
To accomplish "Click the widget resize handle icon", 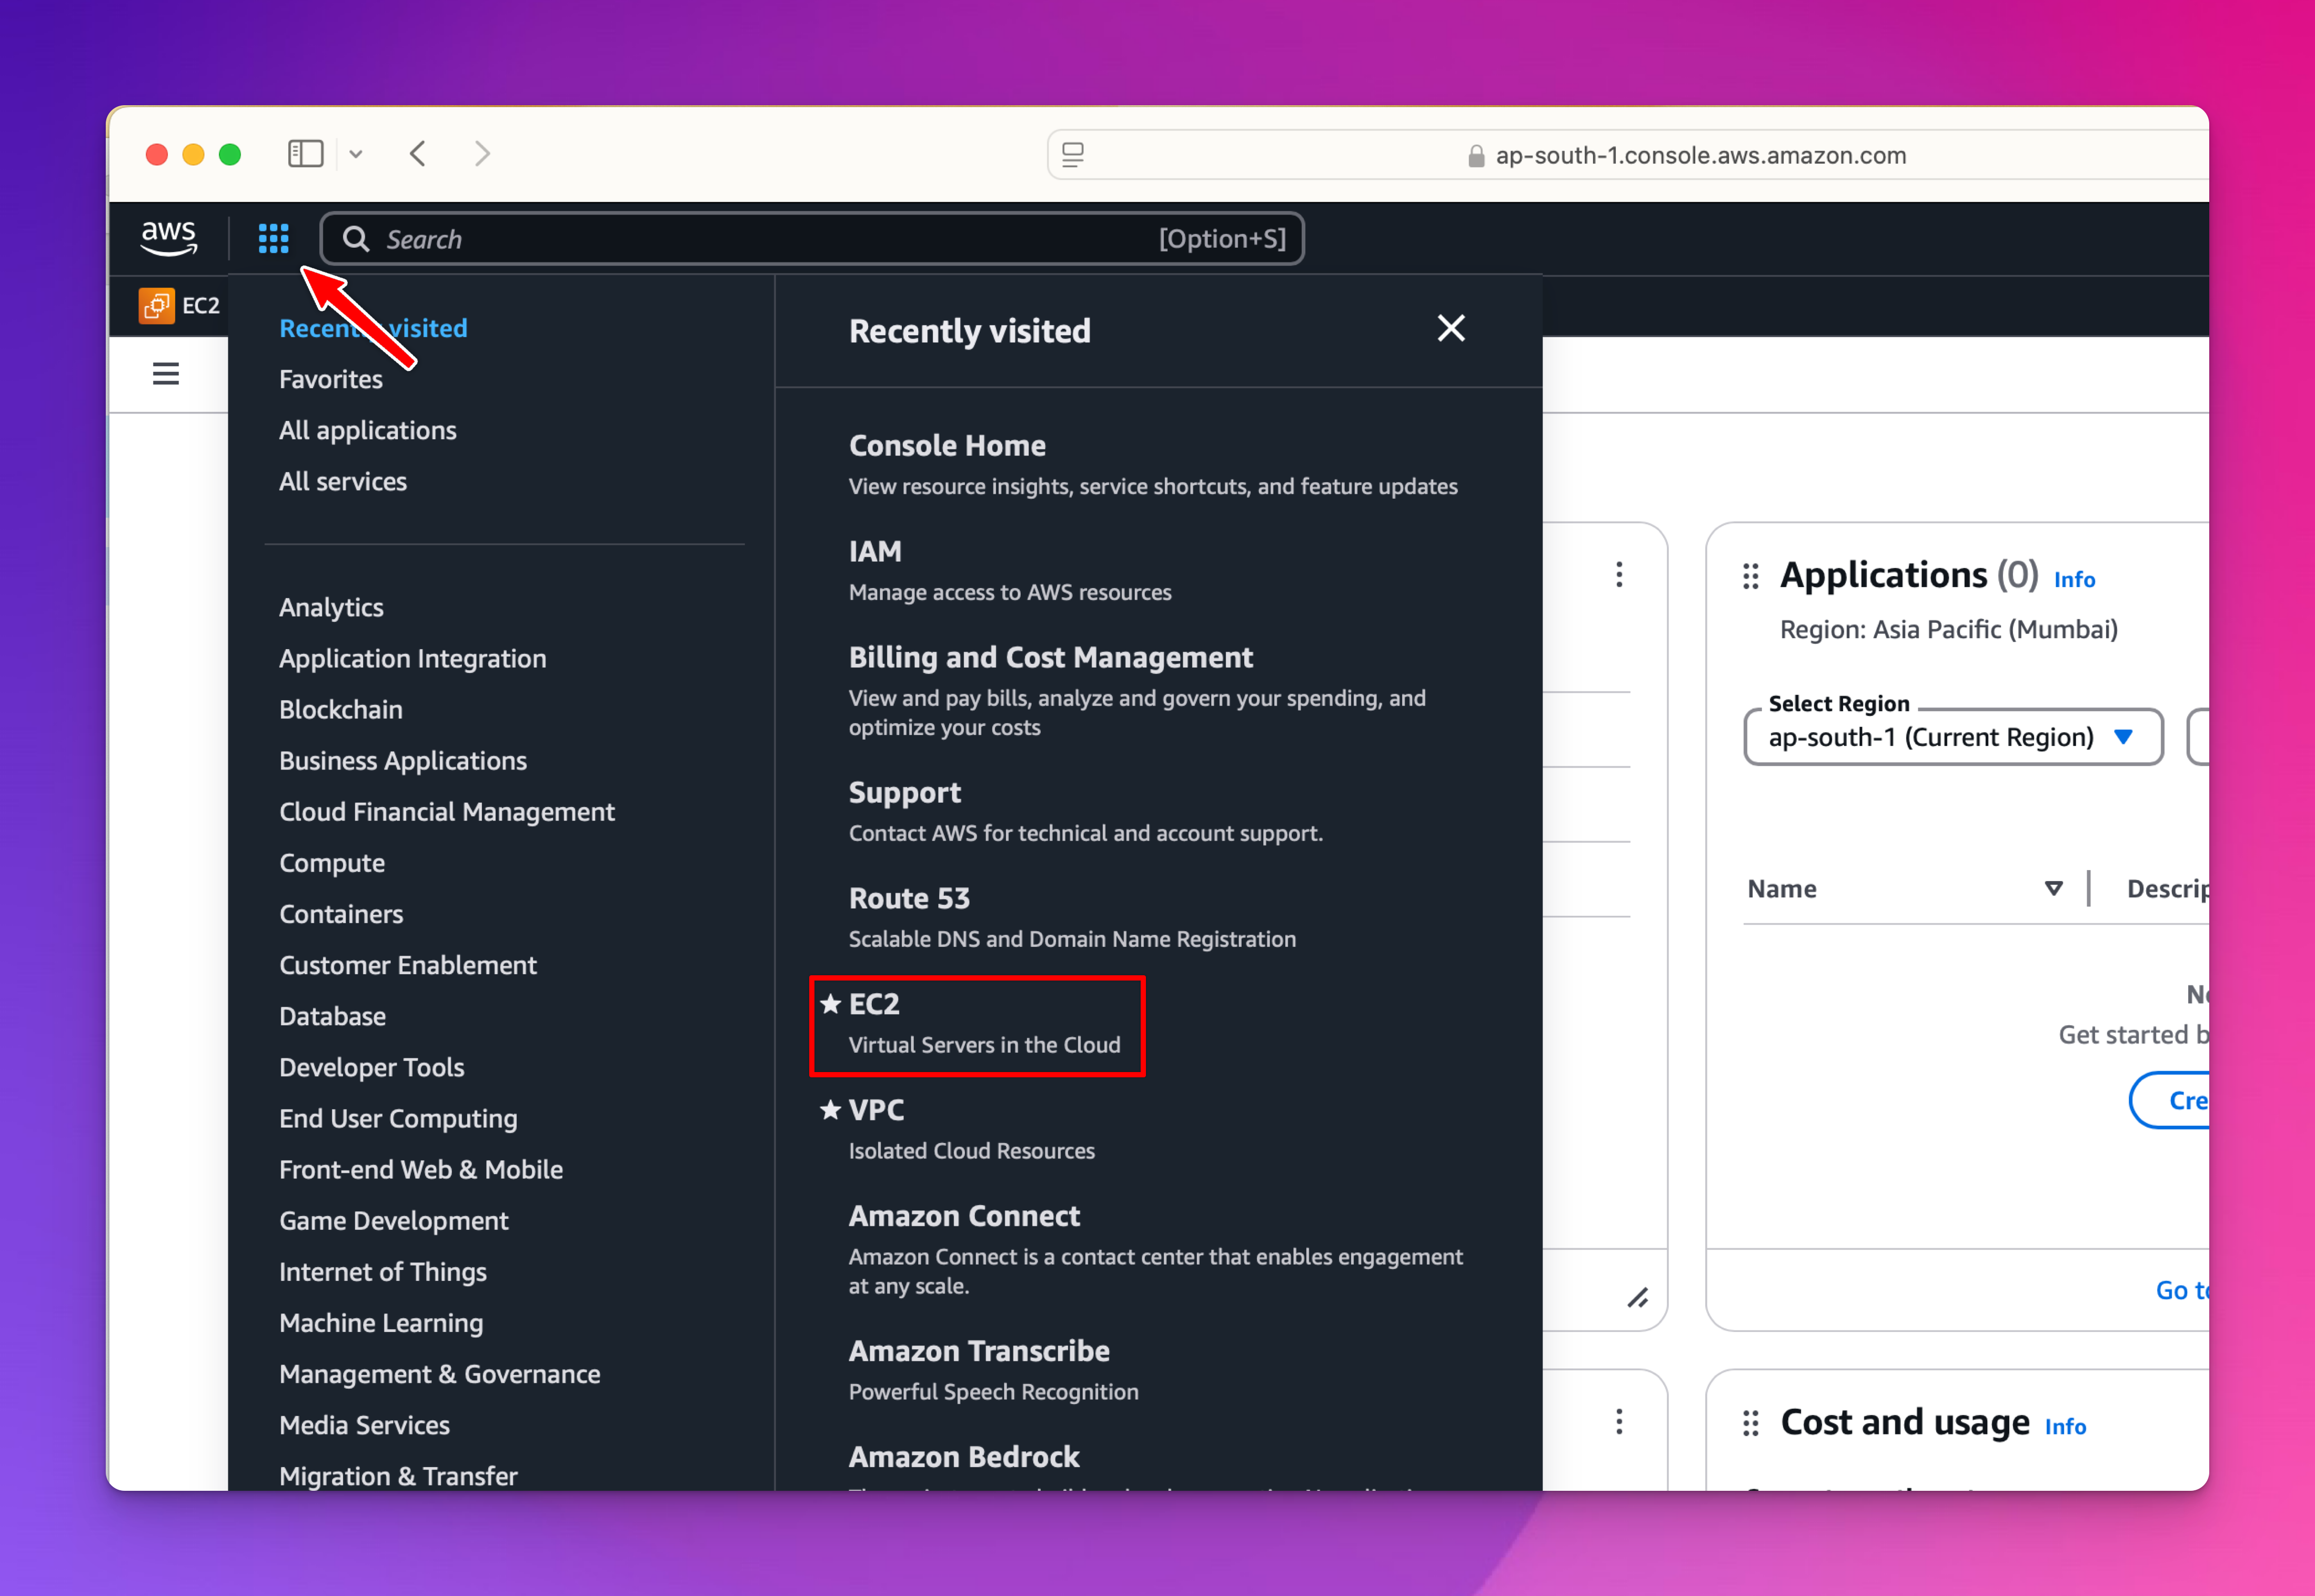I will pos(1637,1298).
